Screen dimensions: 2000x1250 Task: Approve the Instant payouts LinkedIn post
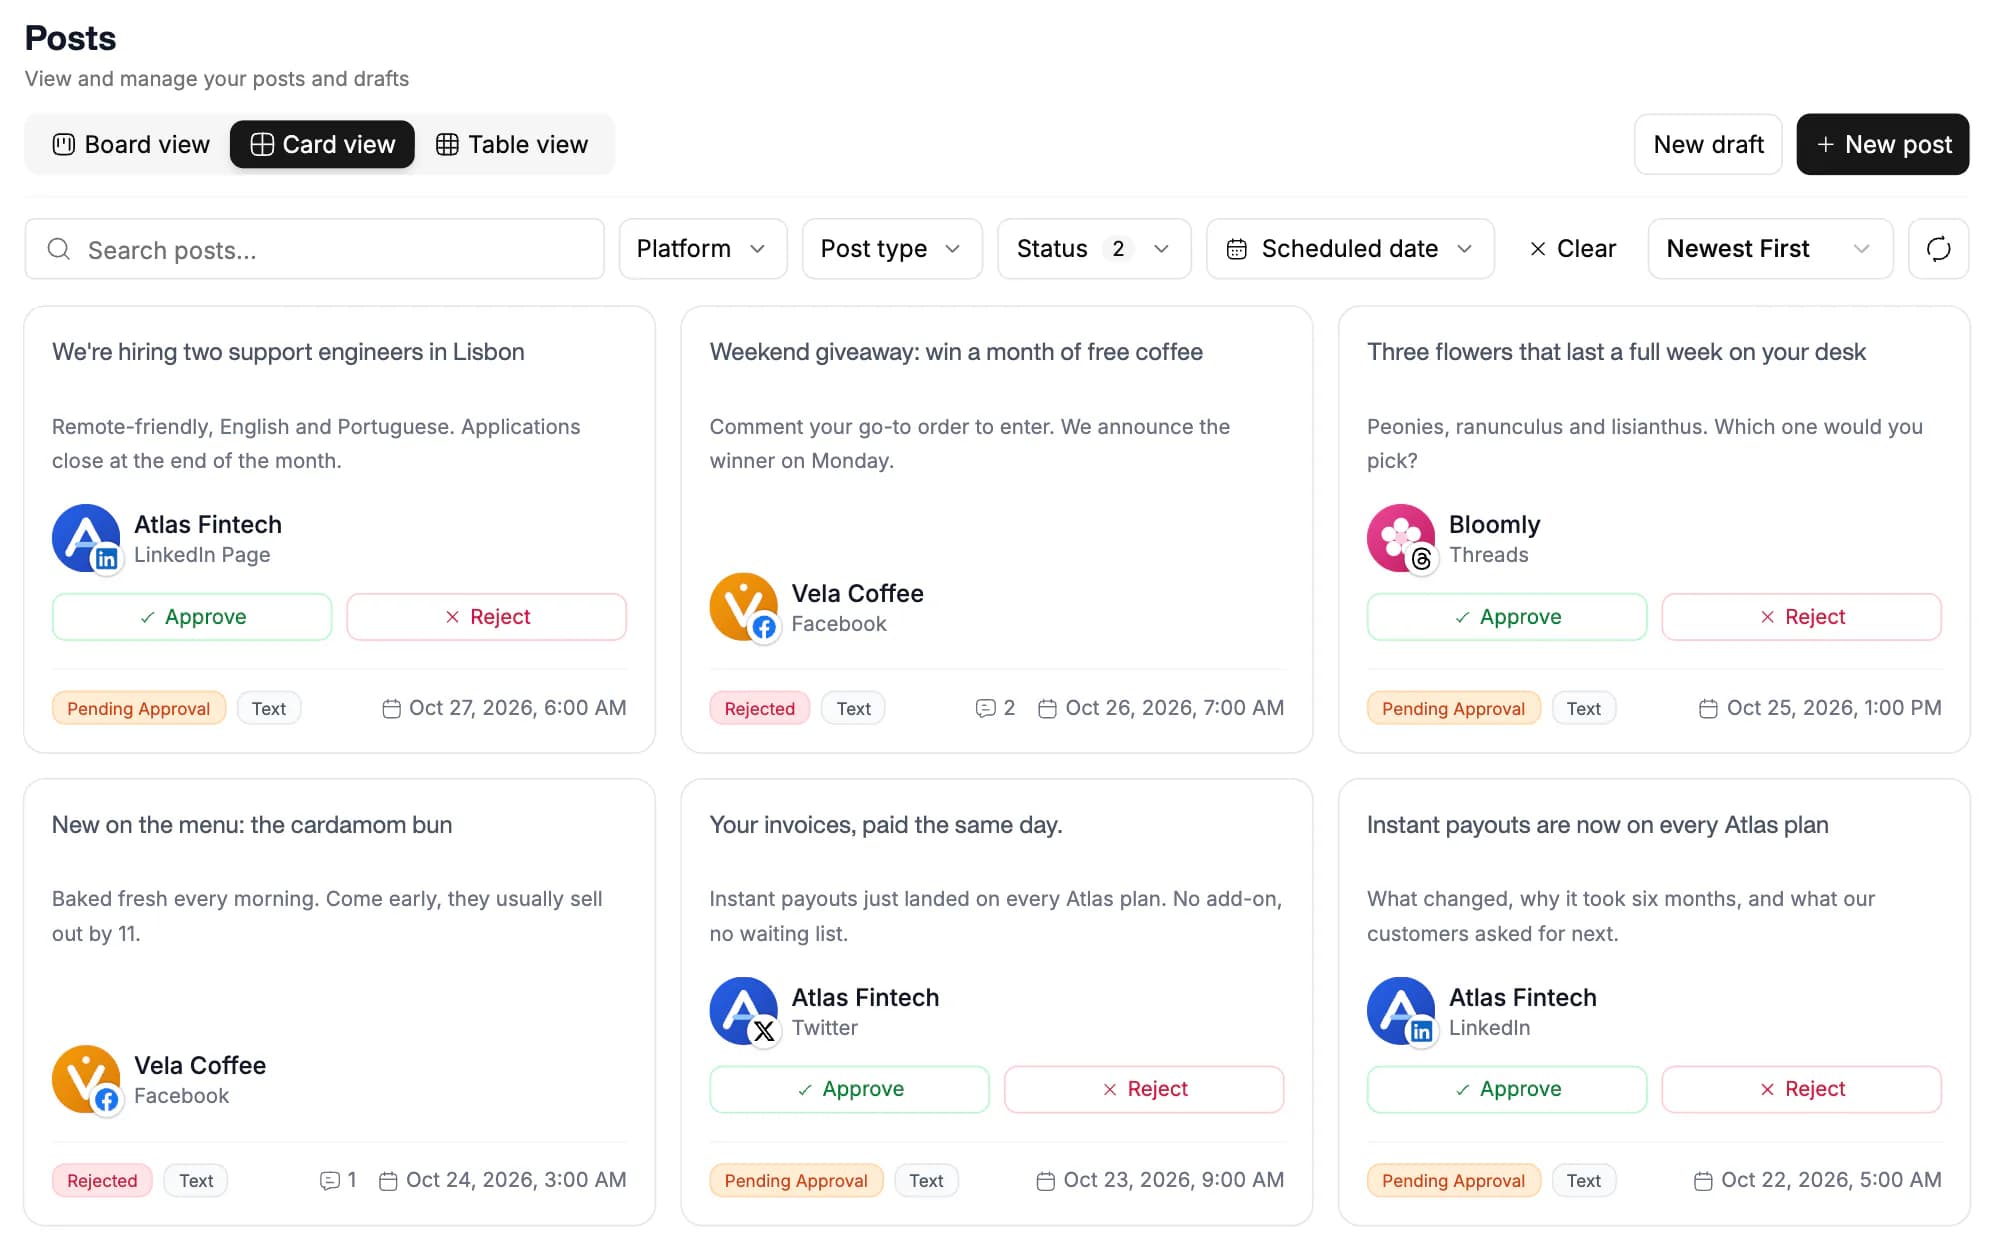[1507, 1089]
